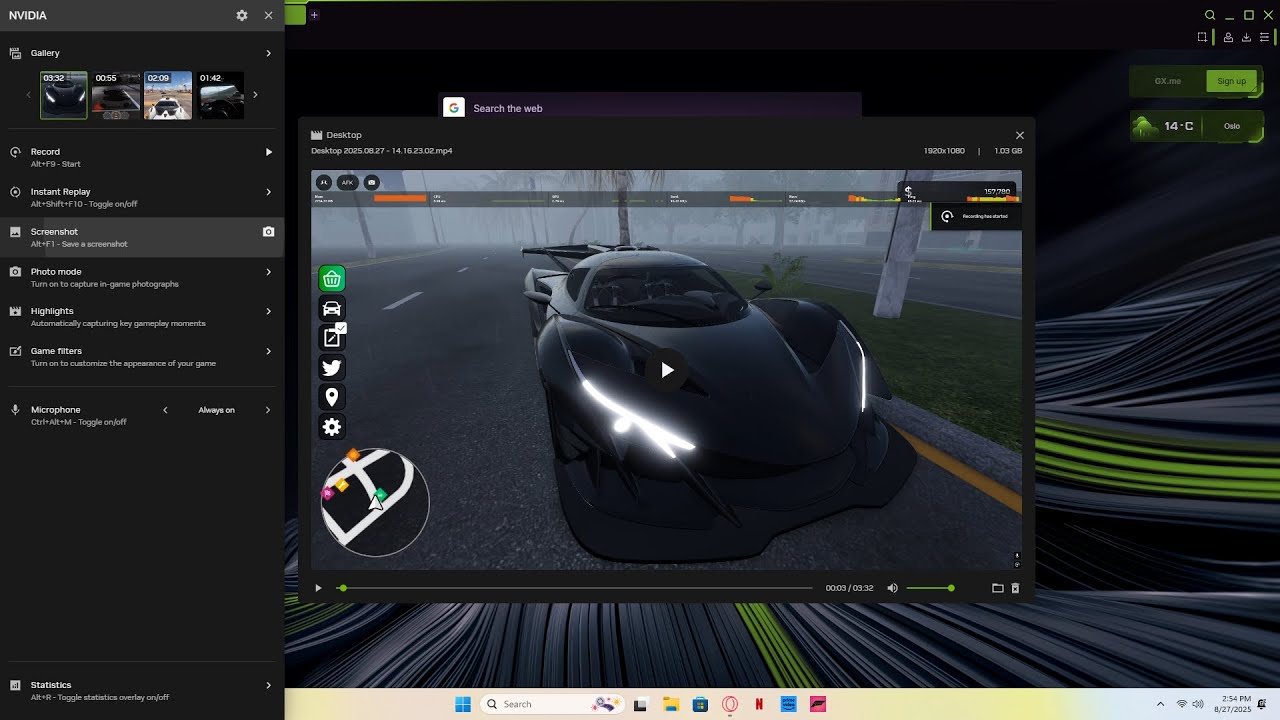Switch microphone mode with right arrow
This screenshot has width=1280, height=720.
(x=268, y=410)
